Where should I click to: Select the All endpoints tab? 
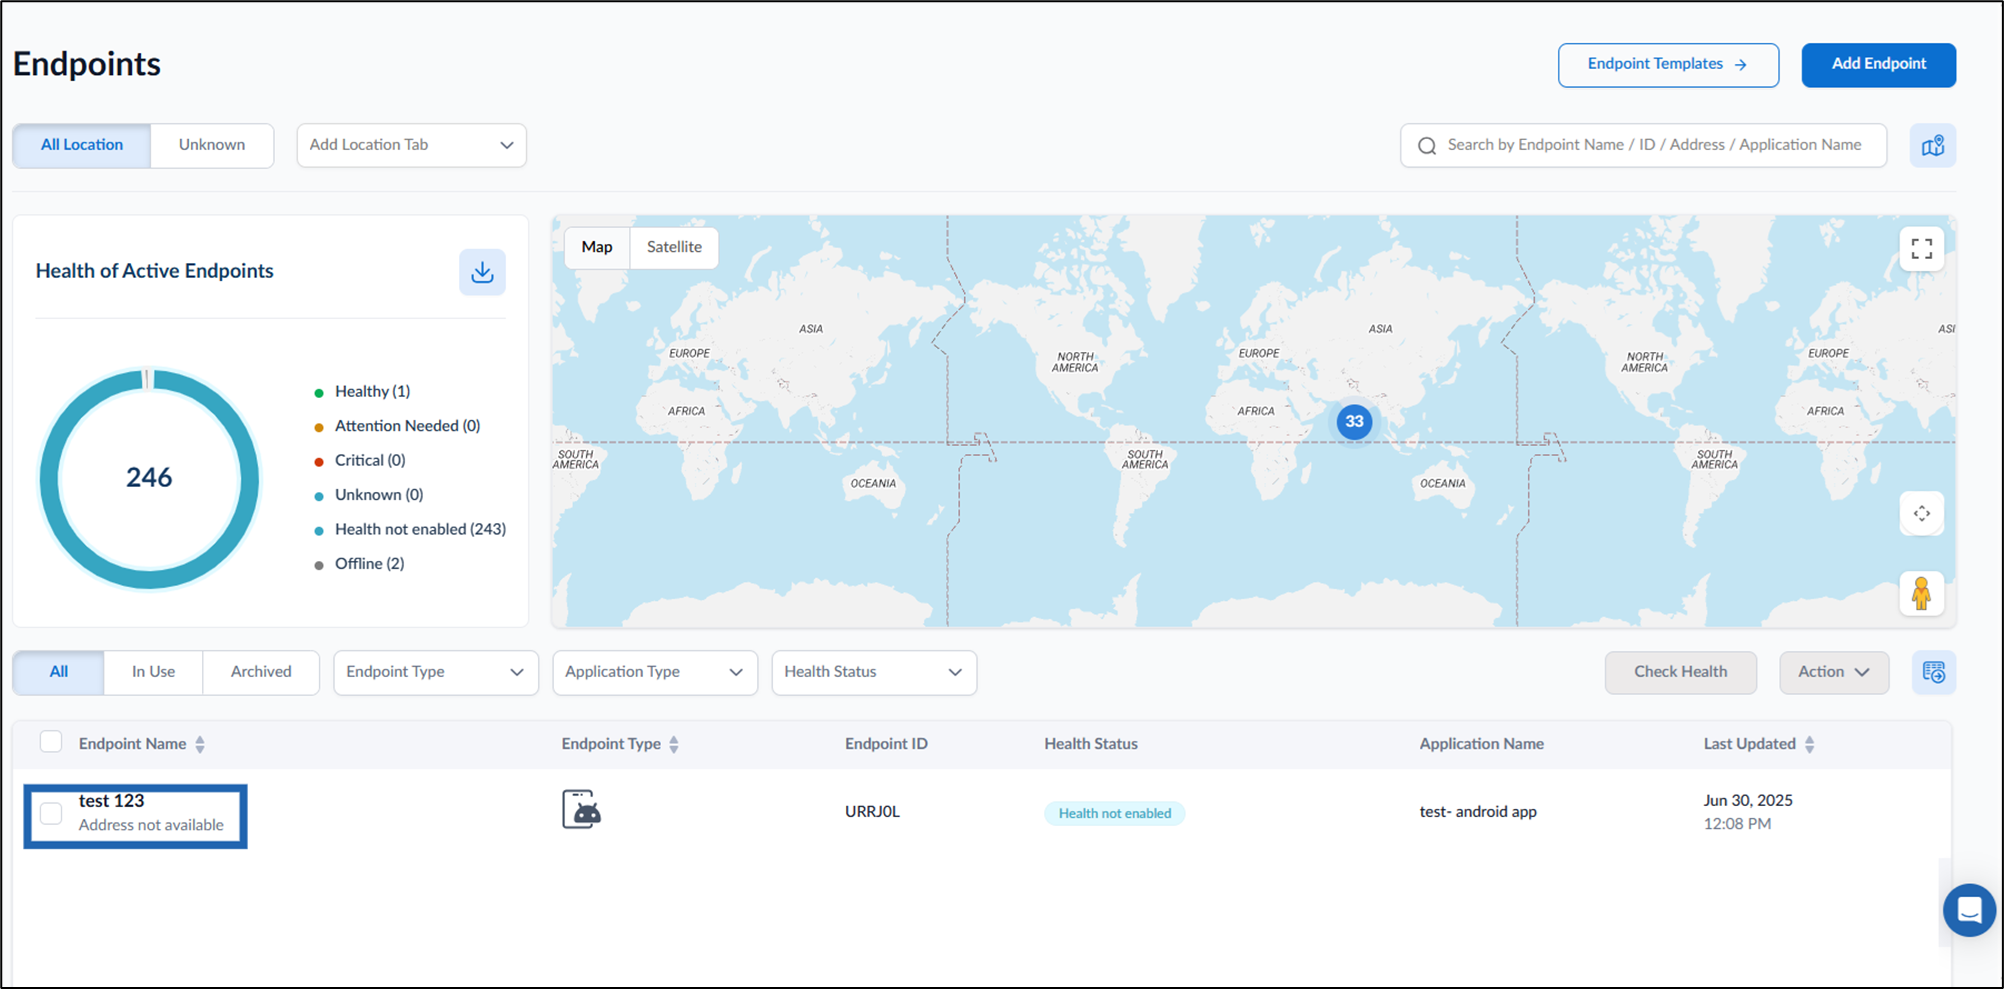59,672
